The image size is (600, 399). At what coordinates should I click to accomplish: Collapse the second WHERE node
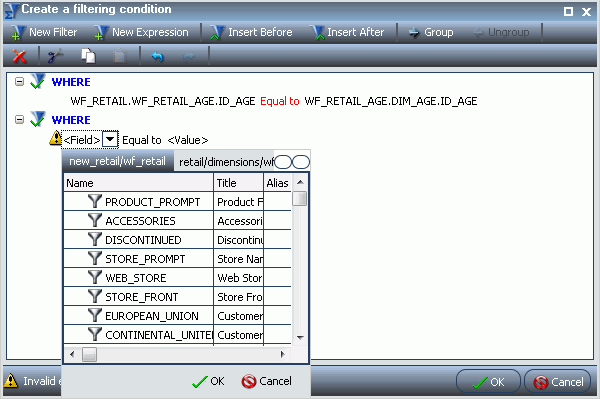click(x=19, y=120)
